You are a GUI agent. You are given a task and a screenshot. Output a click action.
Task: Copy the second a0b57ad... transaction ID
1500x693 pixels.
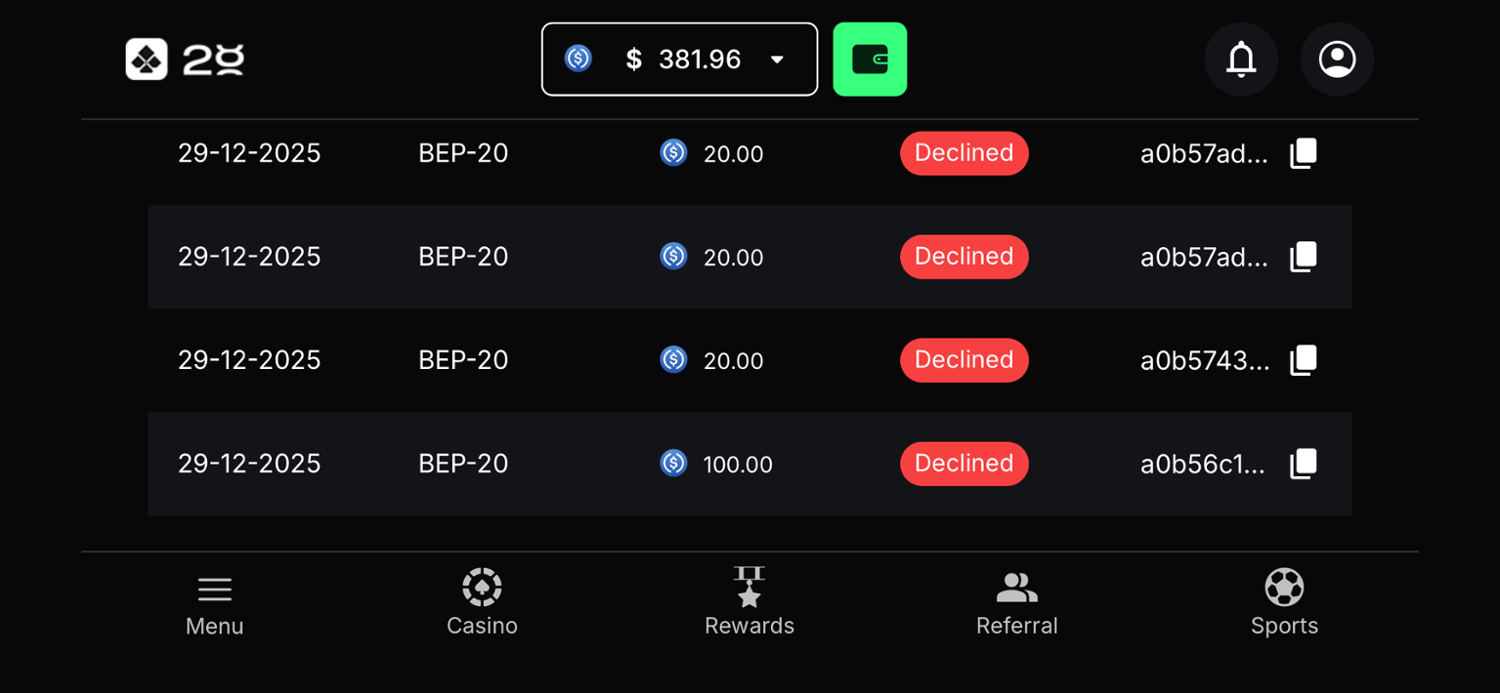[1303, 257]
